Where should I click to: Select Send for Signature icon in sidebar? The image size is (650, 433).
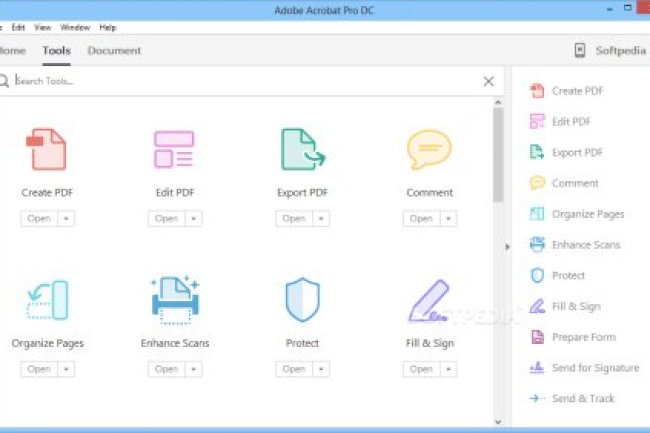tap(537, 368)
